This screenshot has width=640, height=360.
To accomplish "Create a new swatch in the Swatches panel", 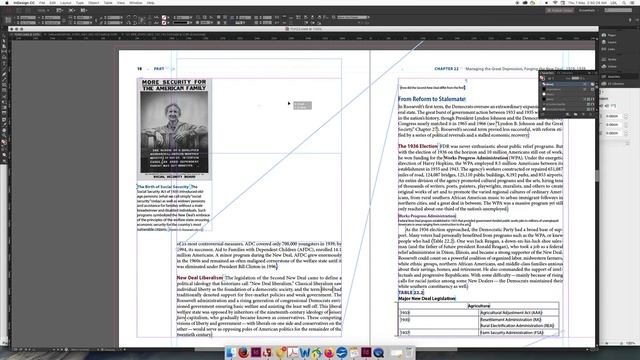I will pos(583,115).
